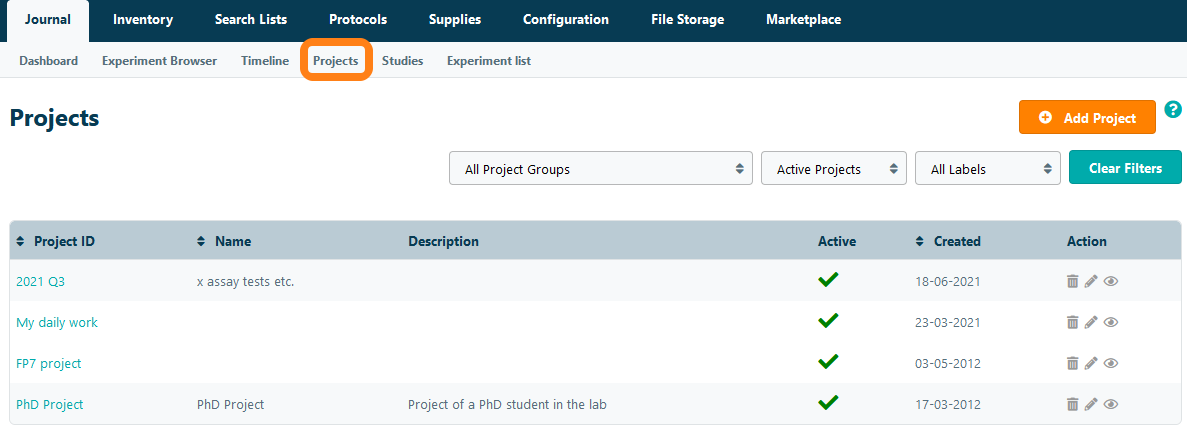Viewport: 1187px width, 431px height.
Task: Click the Add Project button
Action: point(1087,118)
